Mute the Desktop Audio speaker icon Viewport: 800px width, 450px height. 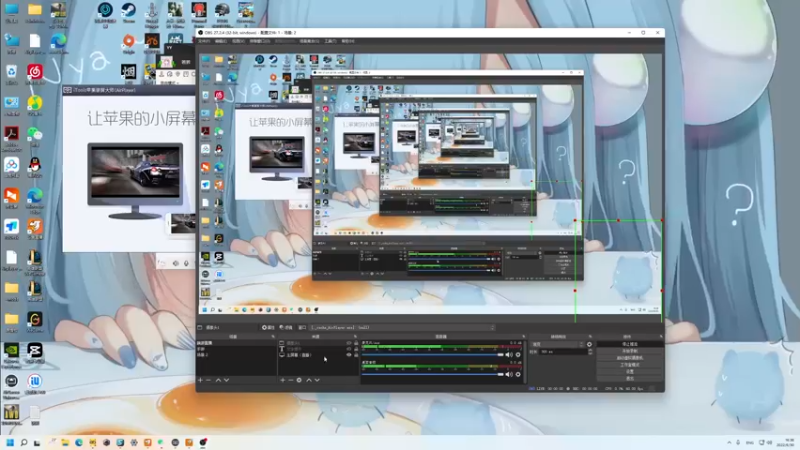click(x=509, y=374)
